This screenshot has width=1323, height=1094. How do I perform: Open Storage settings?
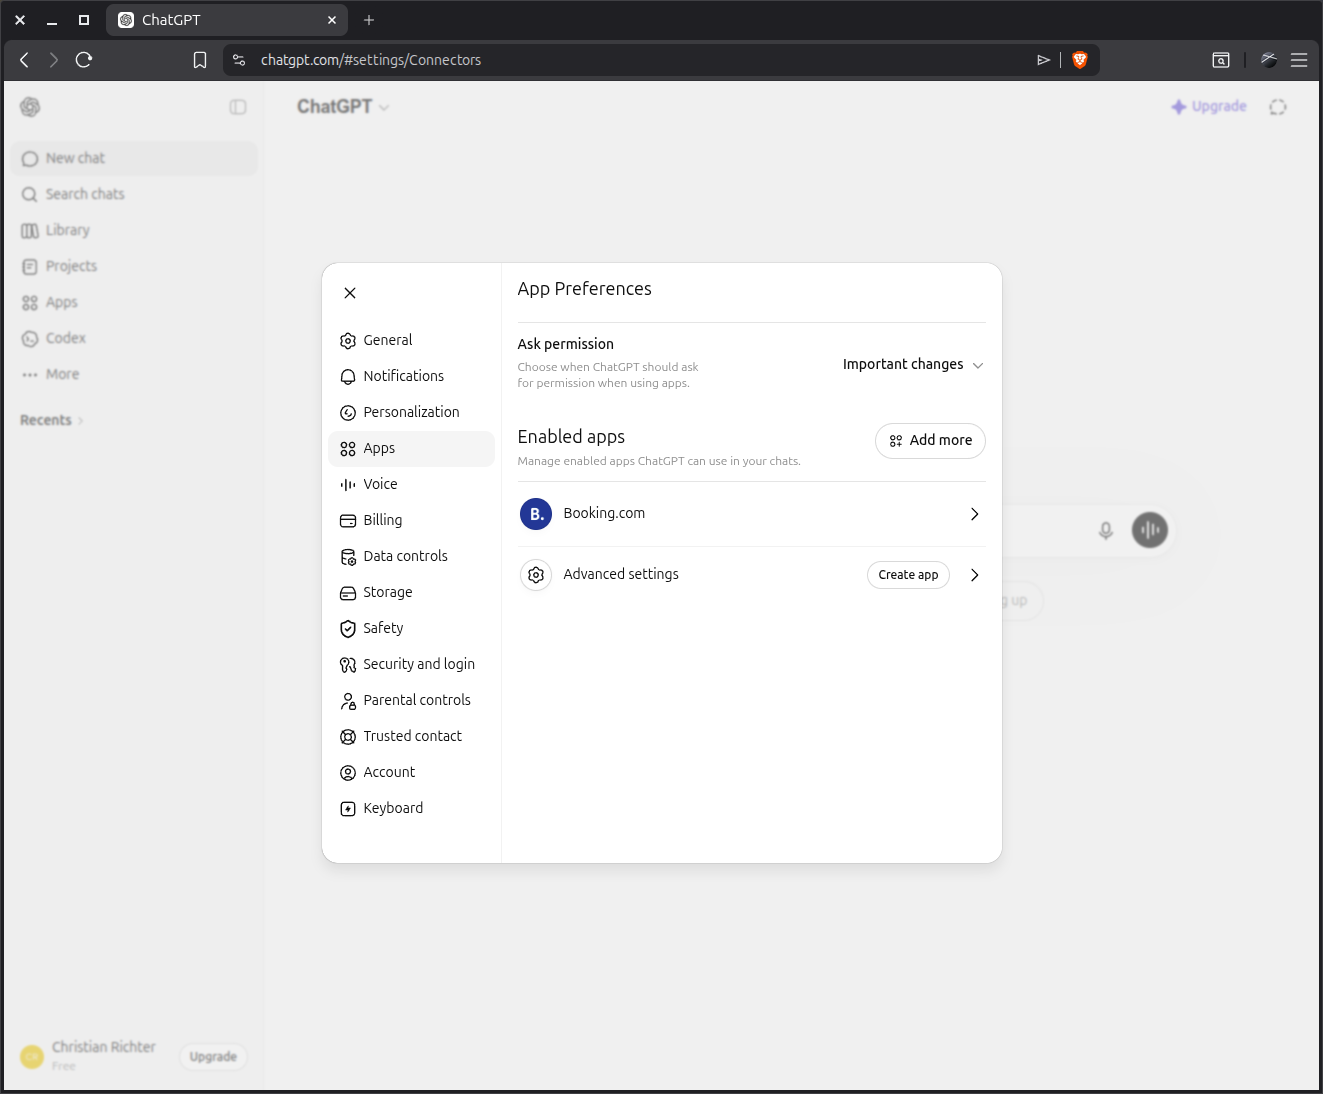coord(411,592)
